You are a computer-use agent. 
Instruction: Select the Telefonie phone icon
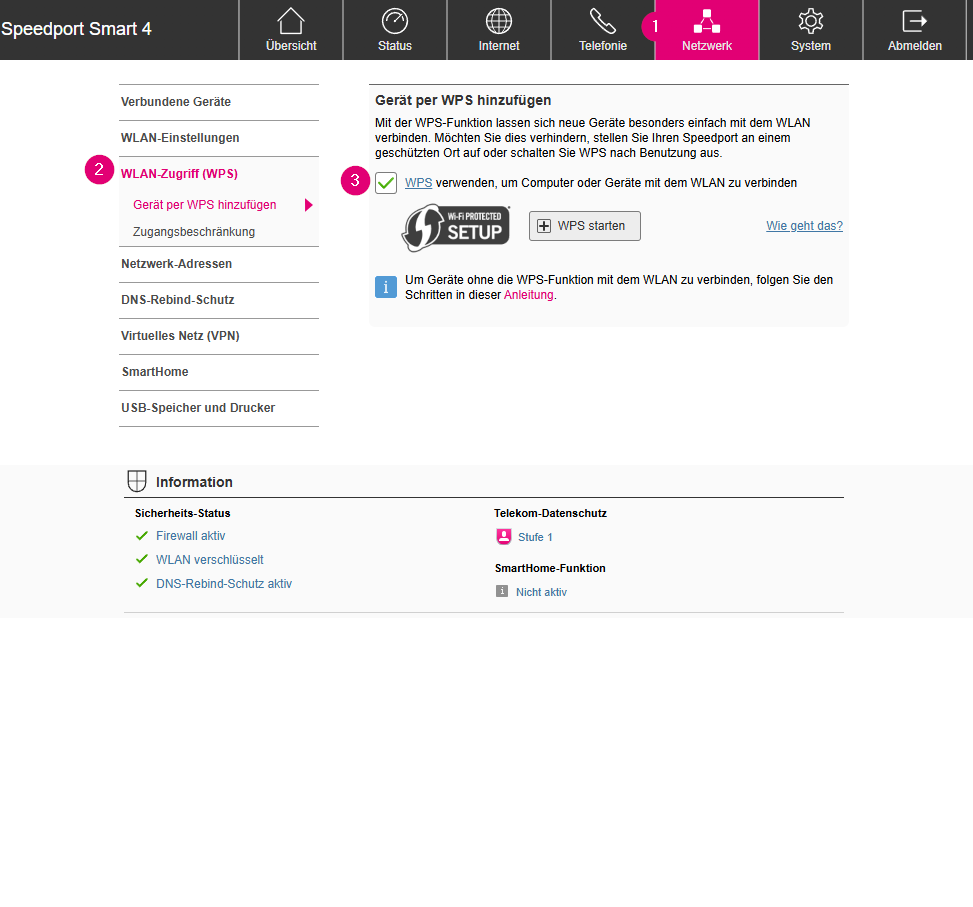coord(603,22)
